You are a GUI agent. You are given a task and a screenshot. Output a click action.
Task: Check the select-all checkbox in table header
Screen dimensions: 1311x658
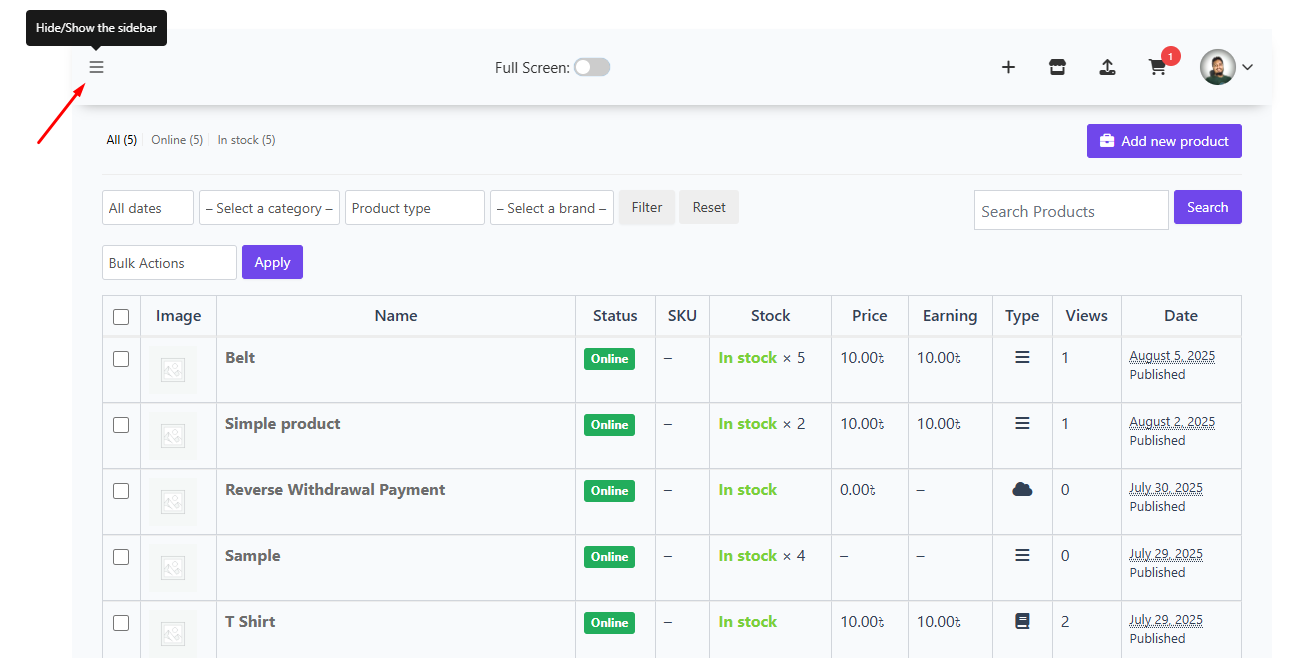click(121, 317)
